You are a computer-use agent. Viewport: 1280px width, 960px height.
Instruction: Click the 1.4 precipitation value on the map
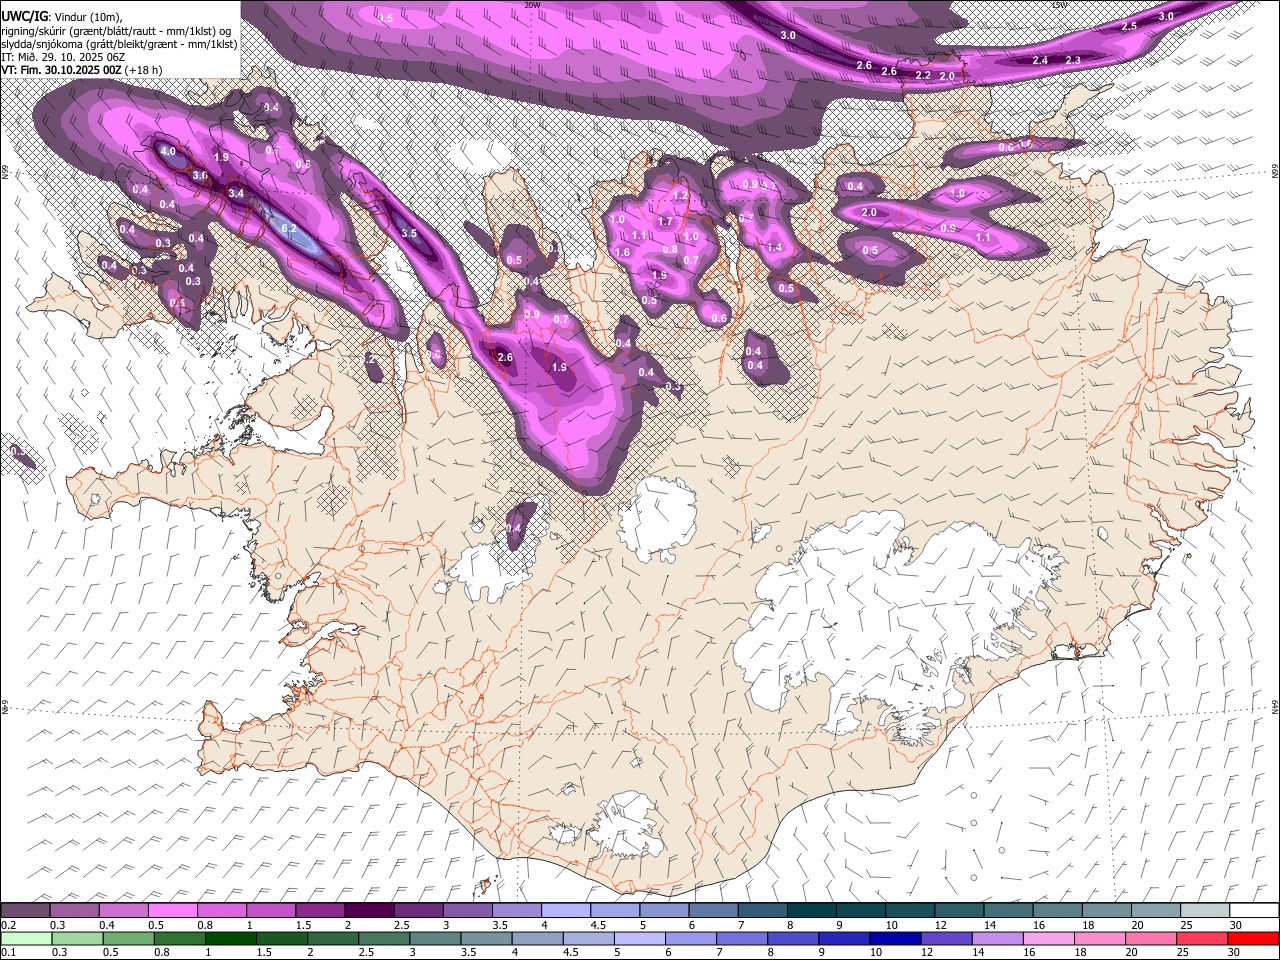774,248
